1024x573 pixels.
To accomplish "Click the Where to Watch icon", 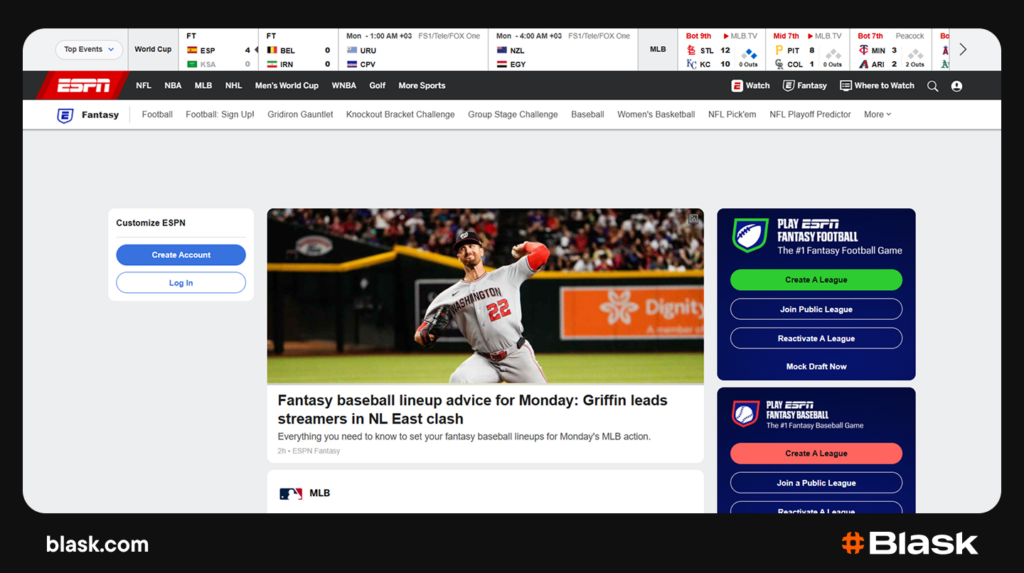I will tap(846, 86).
